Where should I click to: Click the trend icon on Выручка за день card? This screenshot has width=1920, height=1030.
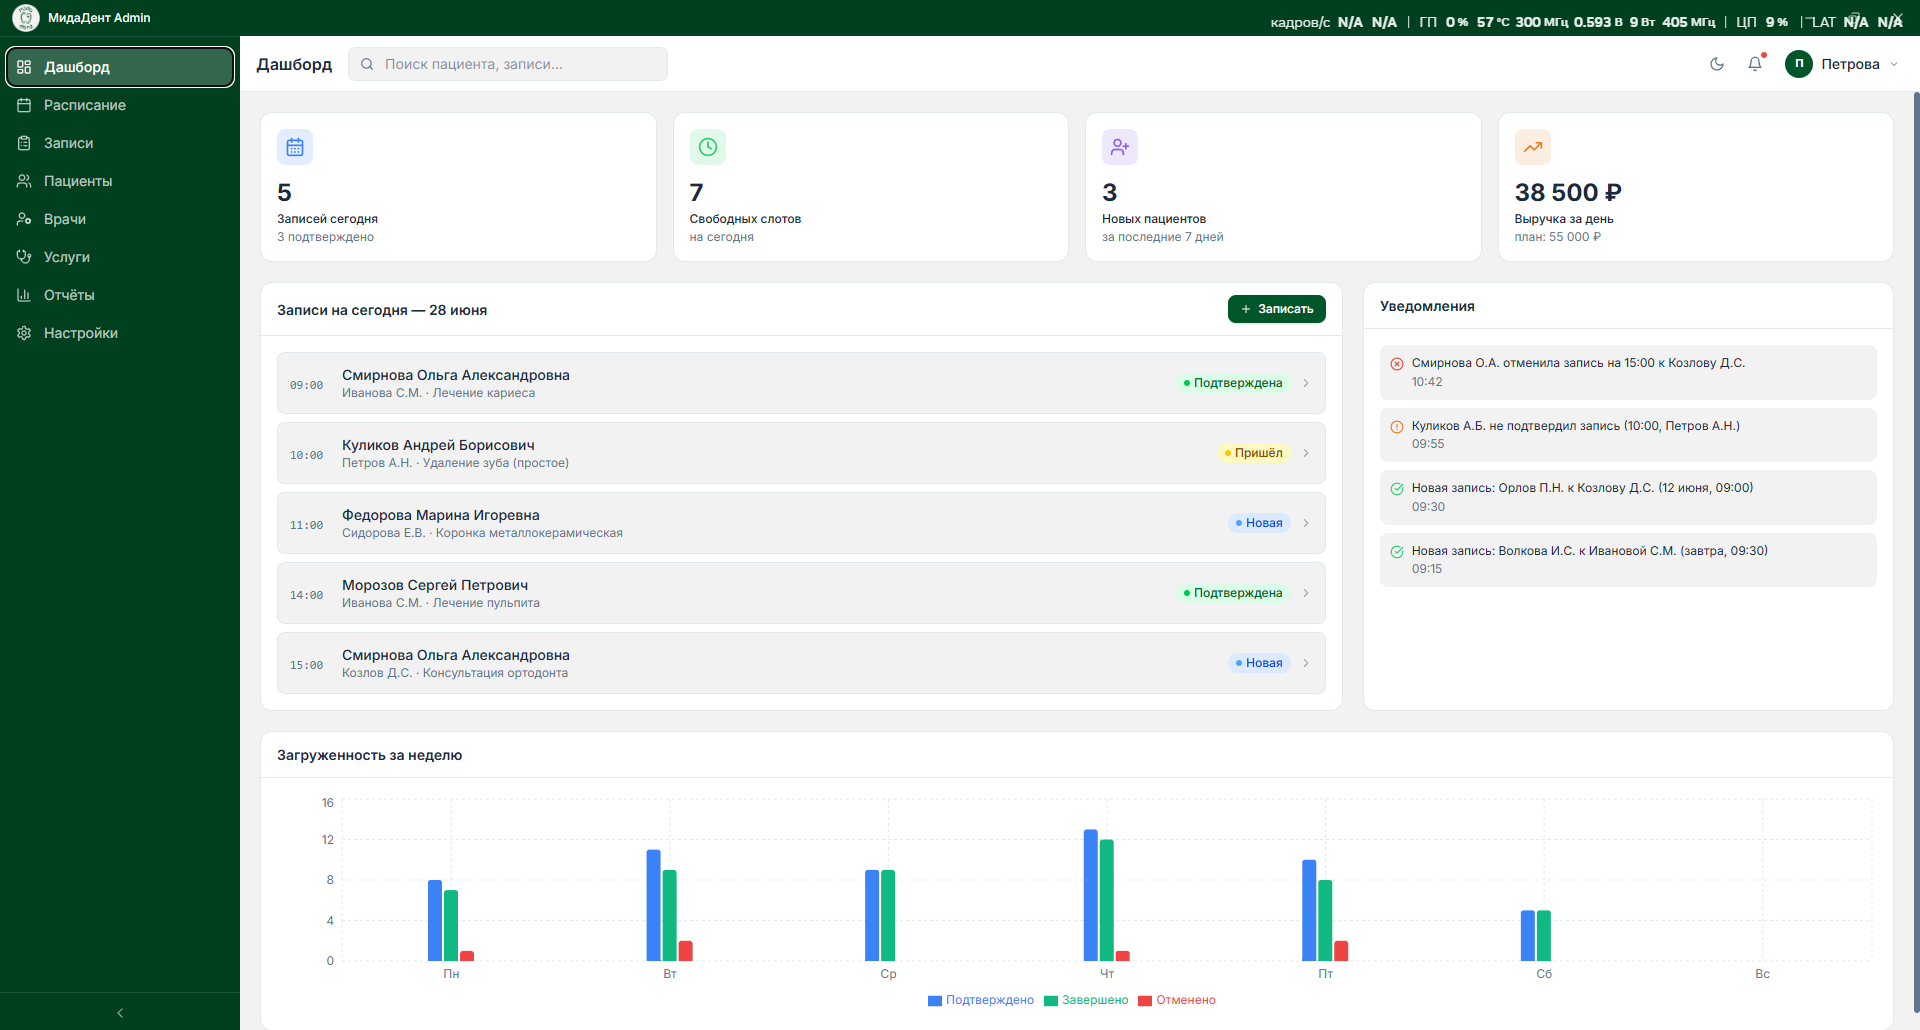[x=1533, y=147]
